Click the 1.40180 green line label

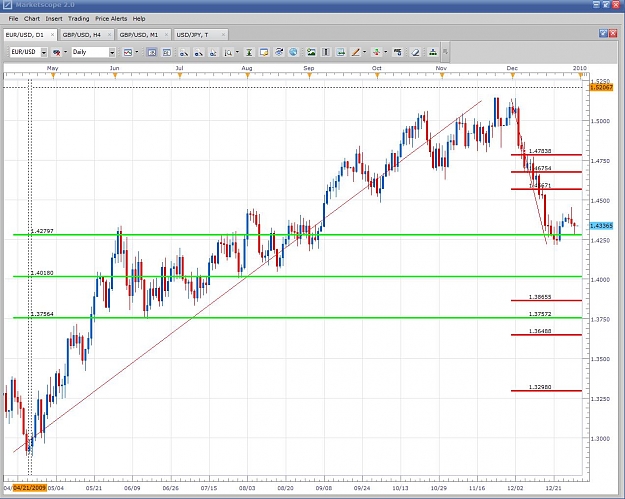42,273
